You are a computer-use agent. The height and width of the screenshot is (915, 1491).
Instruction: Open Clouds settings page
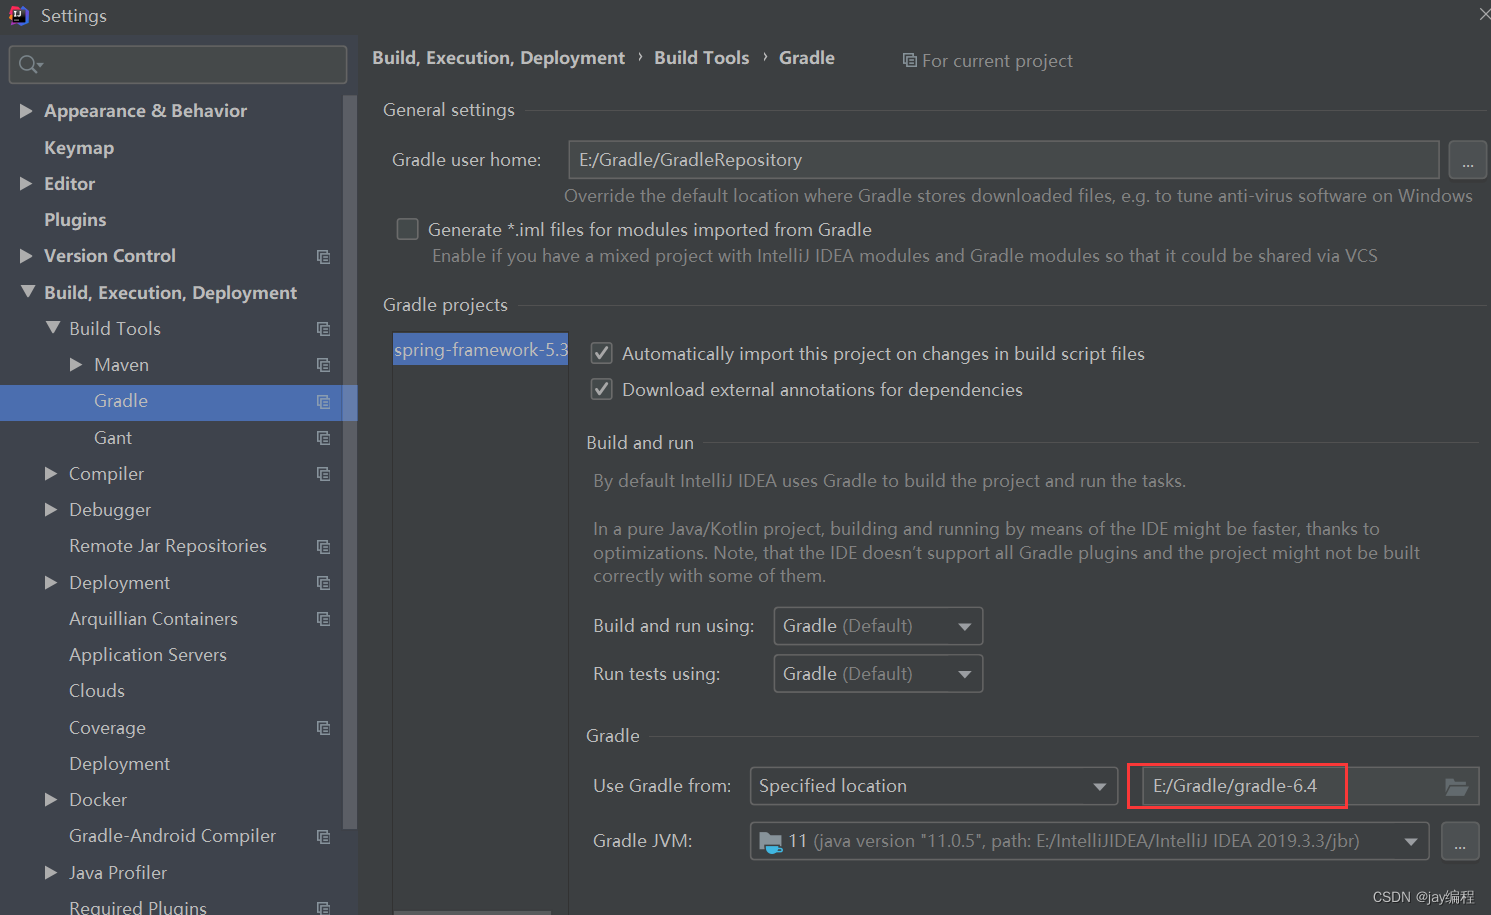tap(97, 691)
